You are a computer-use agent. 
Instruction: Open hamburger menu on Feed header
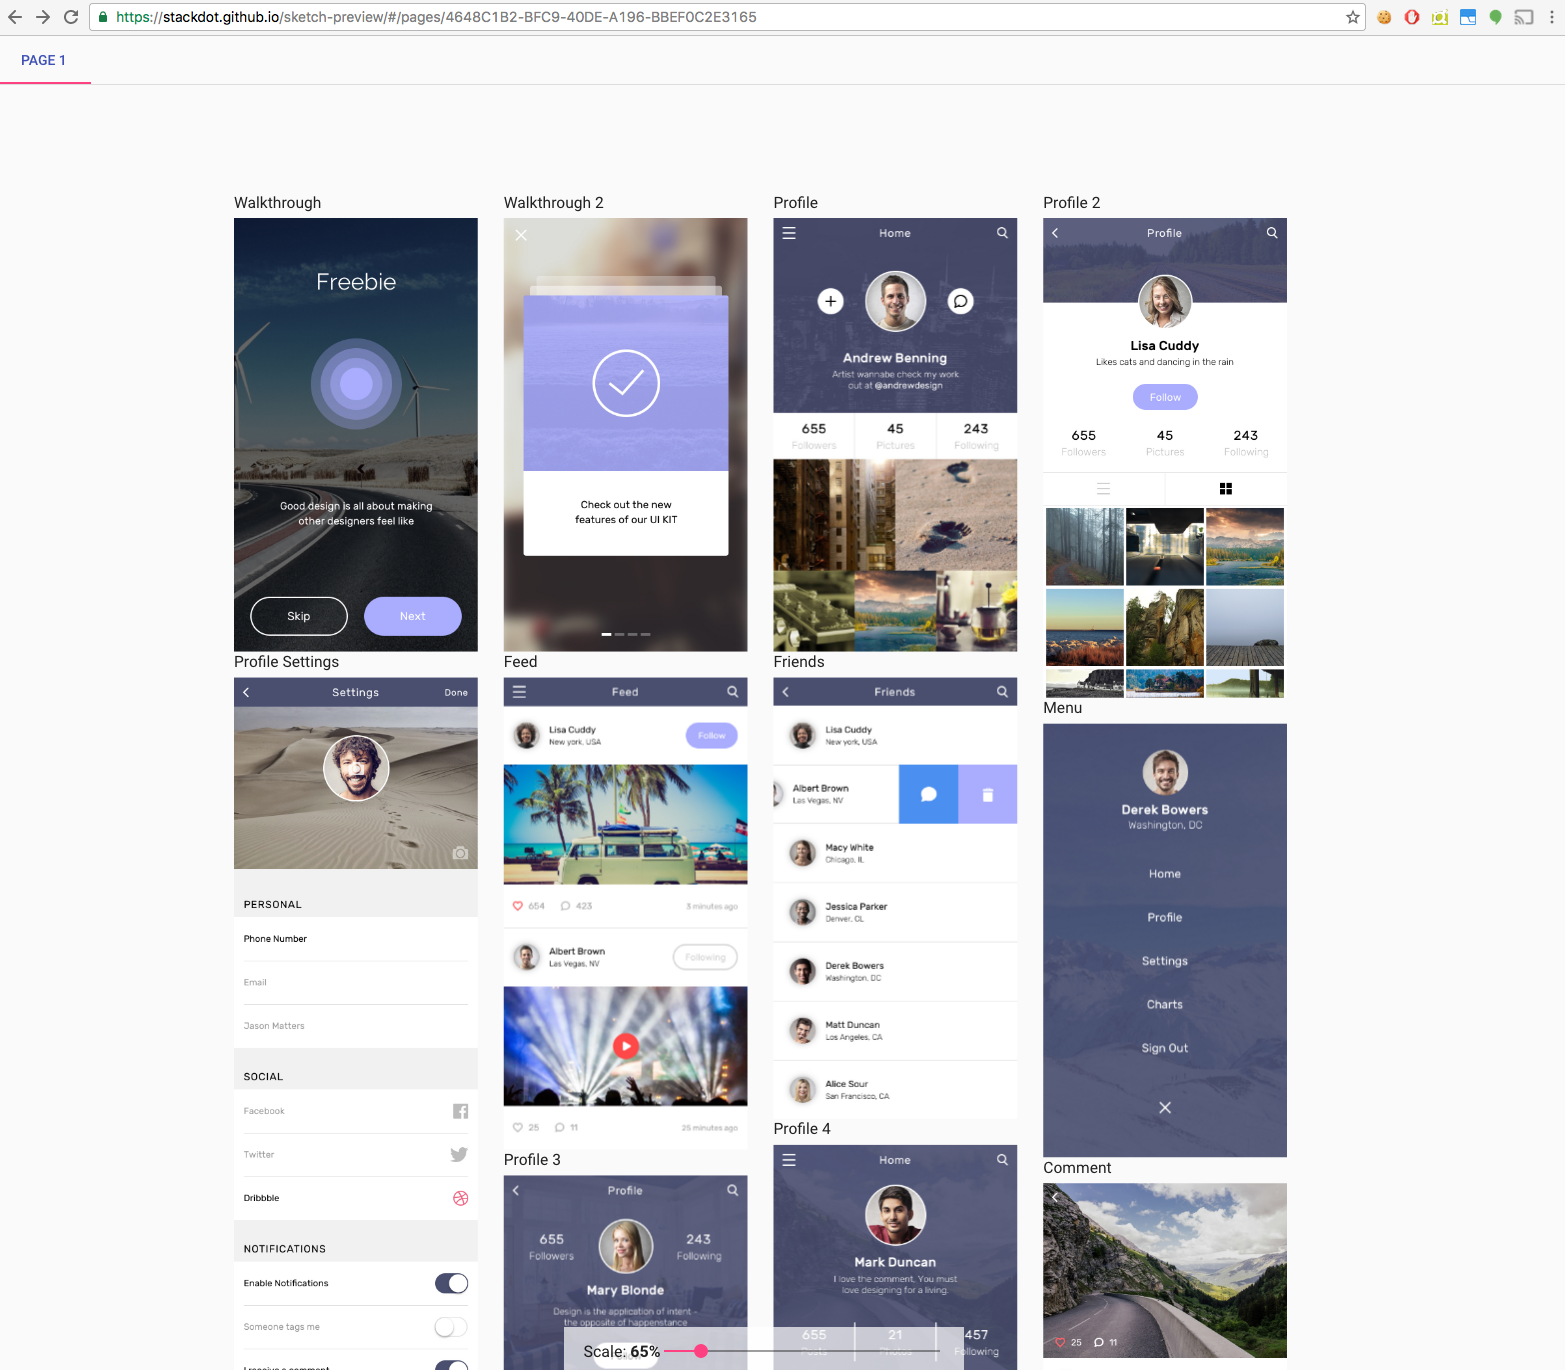pos(519,692)
